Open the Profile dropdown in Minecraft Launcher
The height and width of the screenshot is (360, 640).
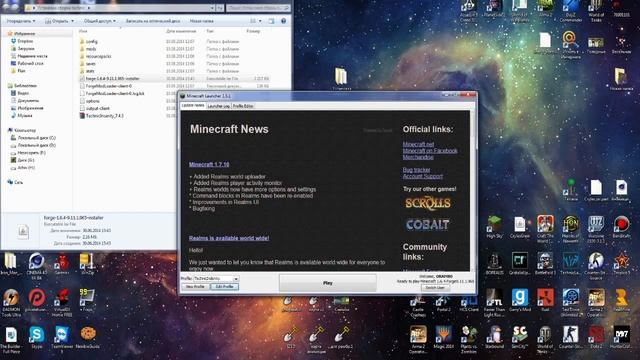(x=236, y=278)
